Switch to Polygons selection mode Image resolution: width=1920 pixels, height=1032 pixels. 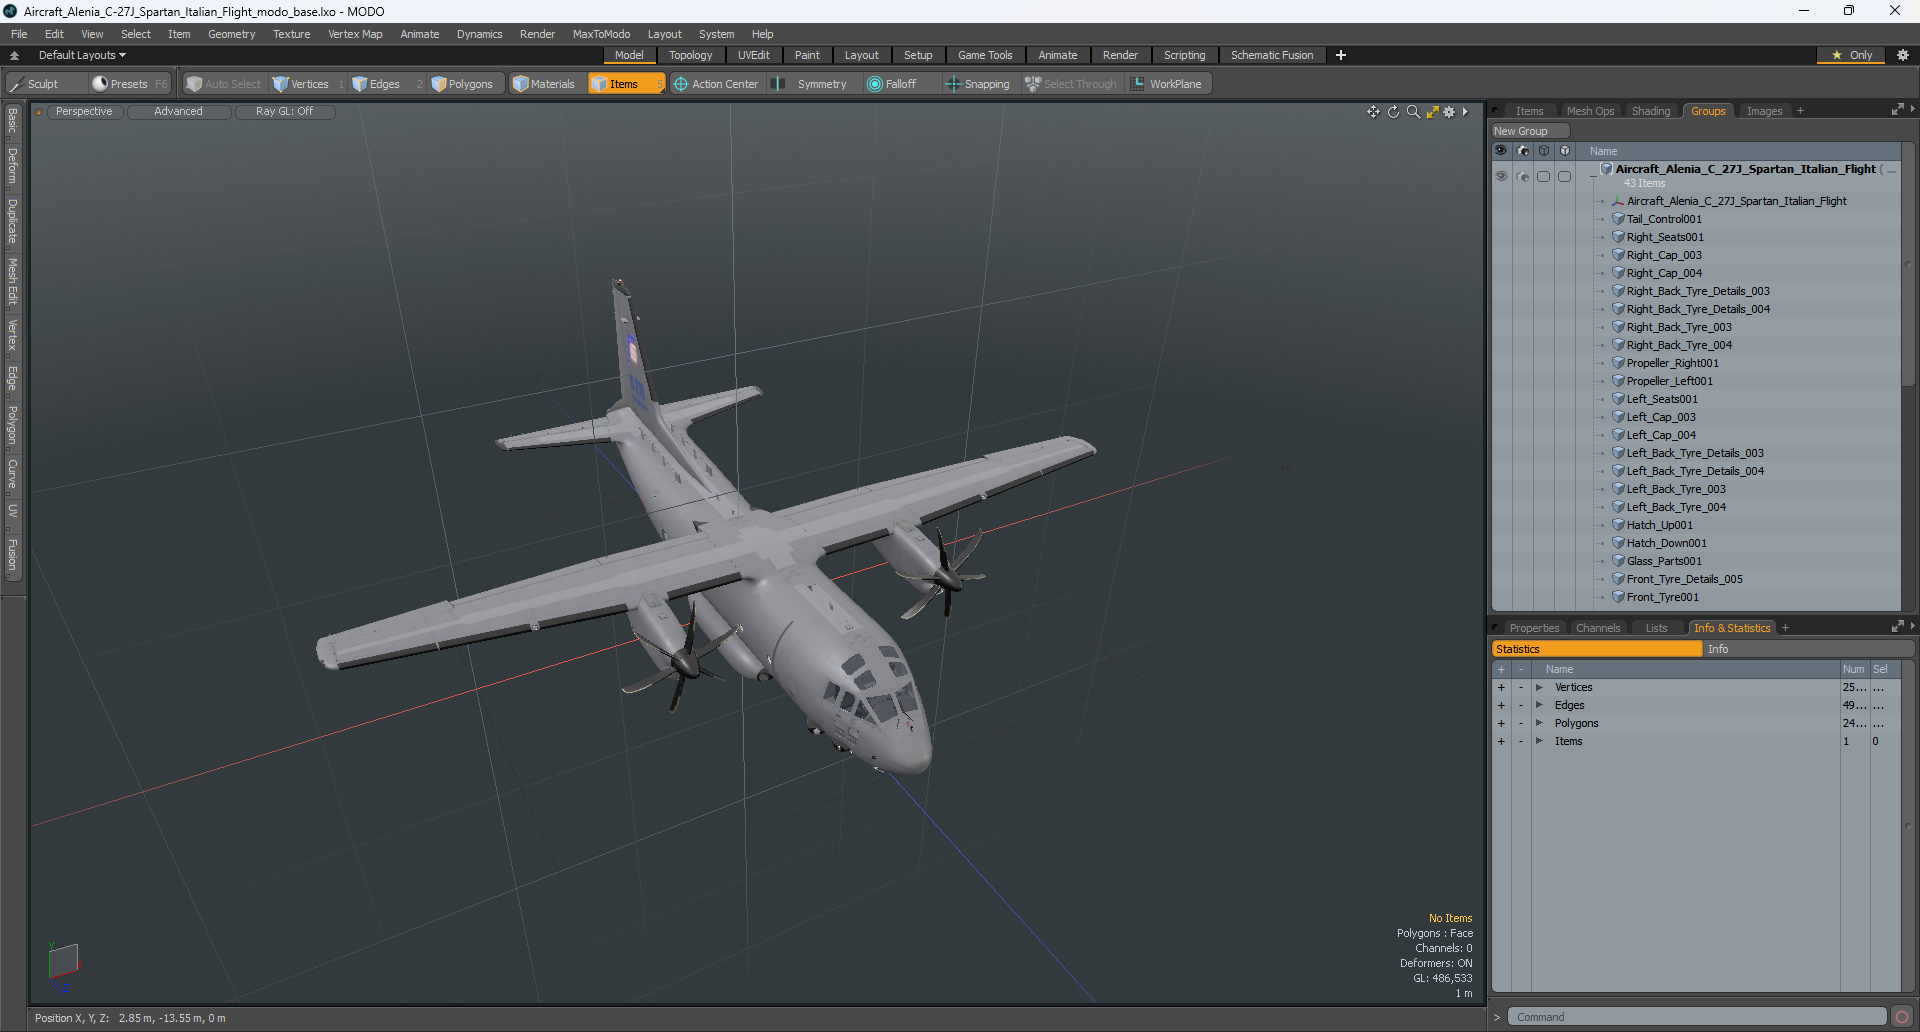click(469, 84)
